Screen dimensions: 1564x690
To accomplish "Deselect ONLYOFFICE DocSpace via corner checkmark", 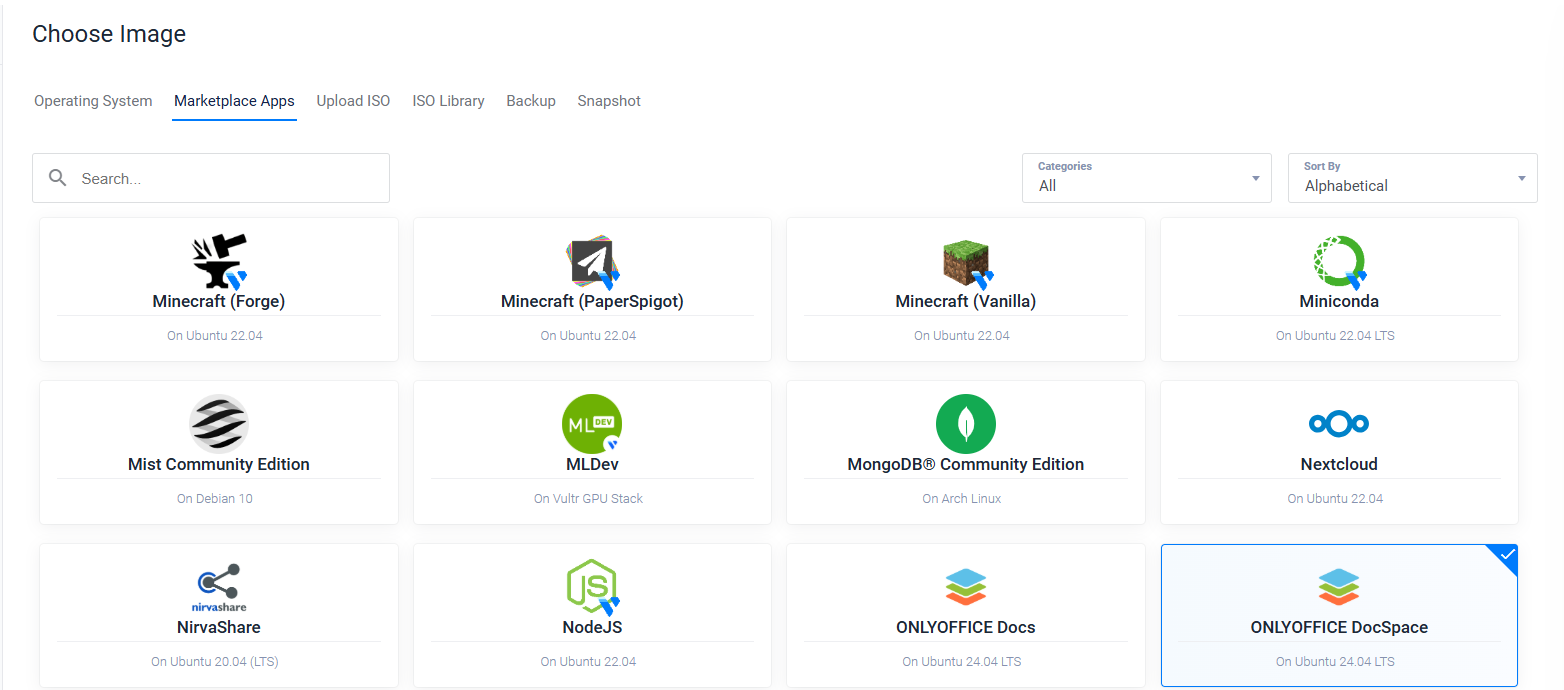I will pos(1507,555).
